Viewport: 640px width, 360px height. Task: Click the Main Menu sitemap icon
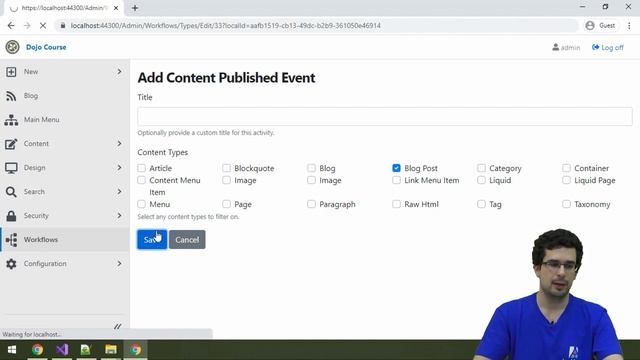11,120
